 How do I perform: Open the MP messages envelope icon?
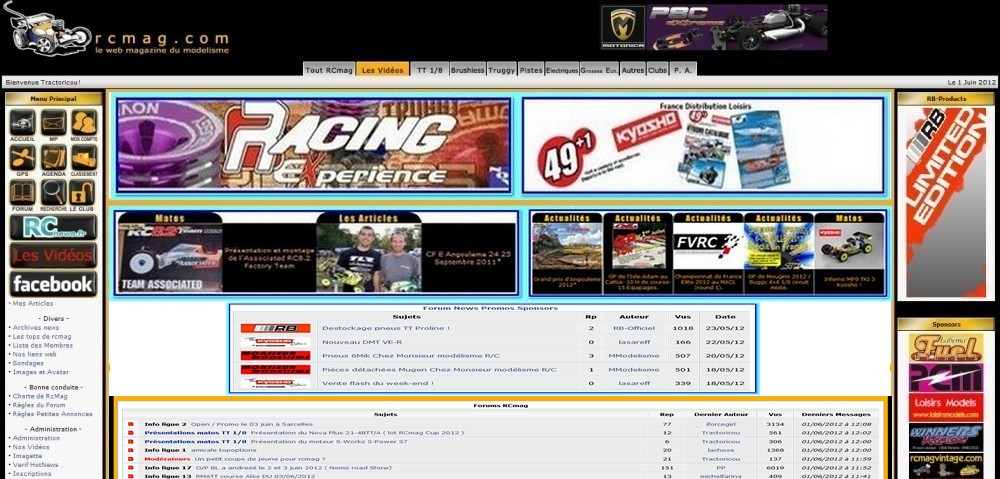54,124
